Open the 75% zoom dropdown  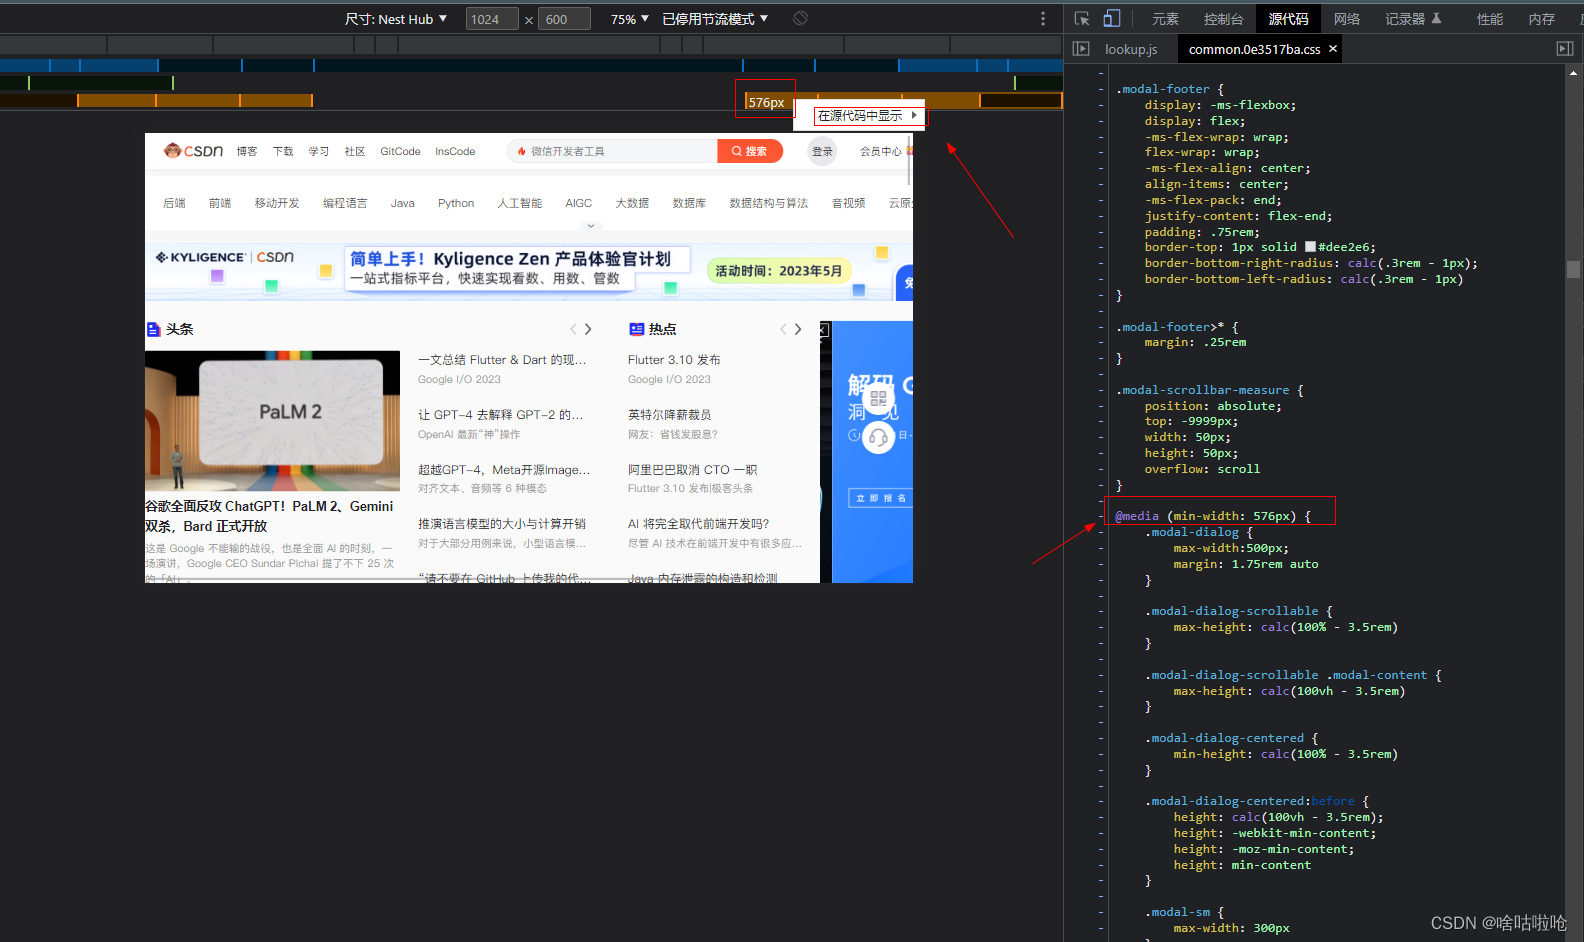(x=630, y=19)
